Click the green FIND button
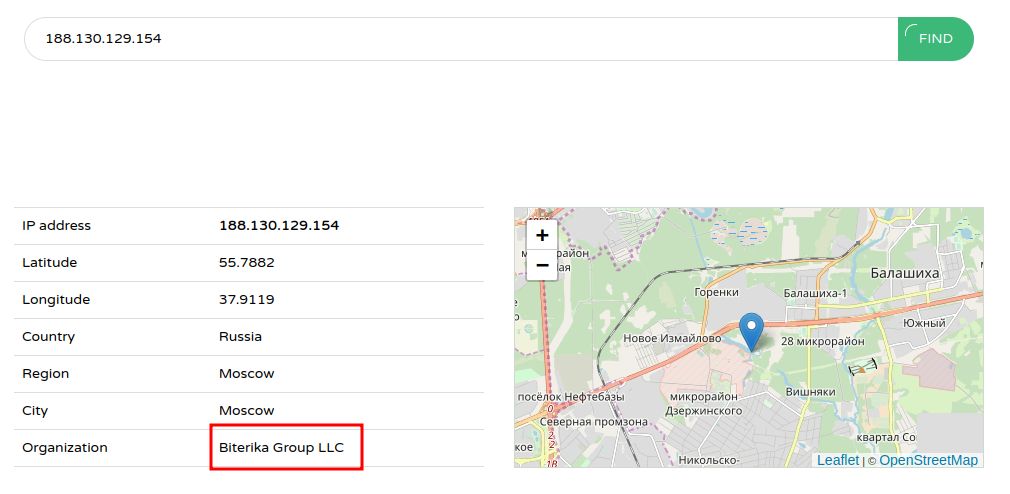Viewport: 1010px width, 494px height. [935, 39]
